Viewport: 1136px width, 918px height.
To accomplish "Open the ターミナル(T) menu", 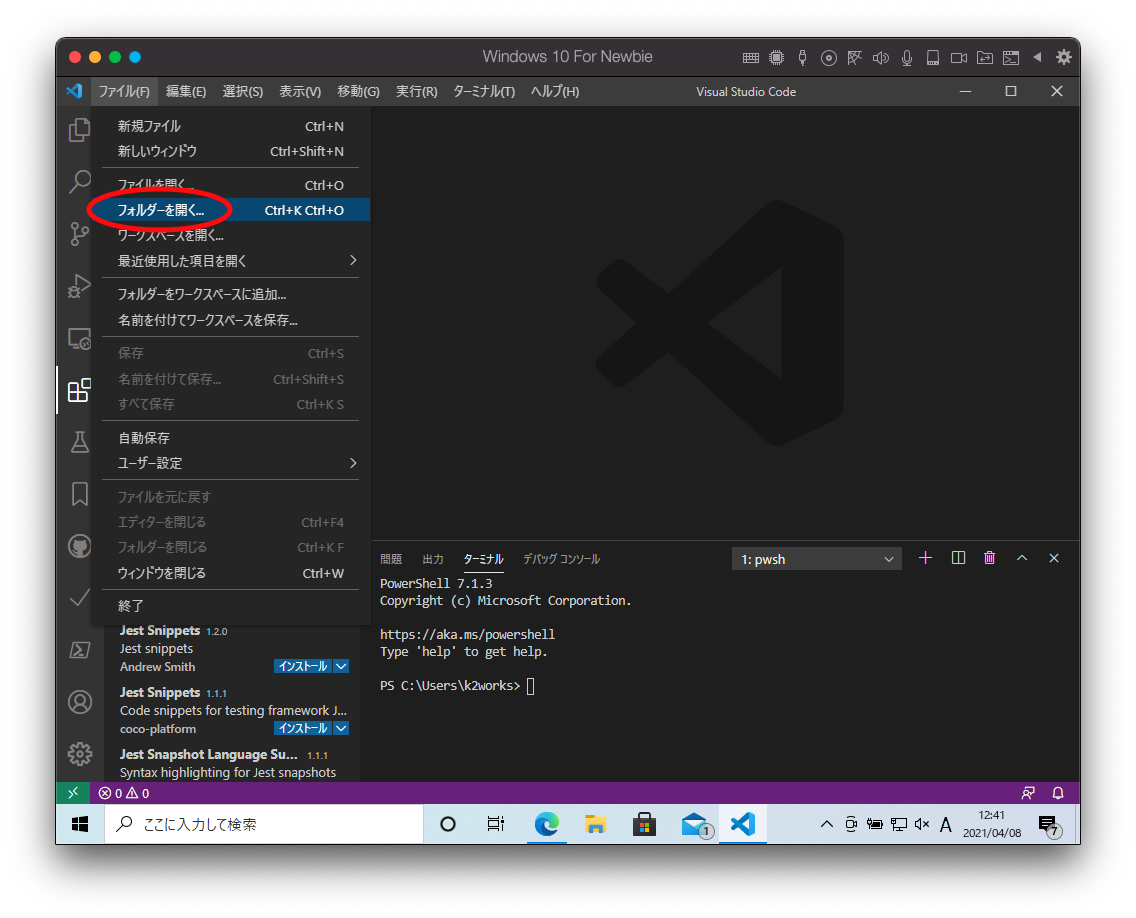I will pyautogui.click(x=484, y=91).
